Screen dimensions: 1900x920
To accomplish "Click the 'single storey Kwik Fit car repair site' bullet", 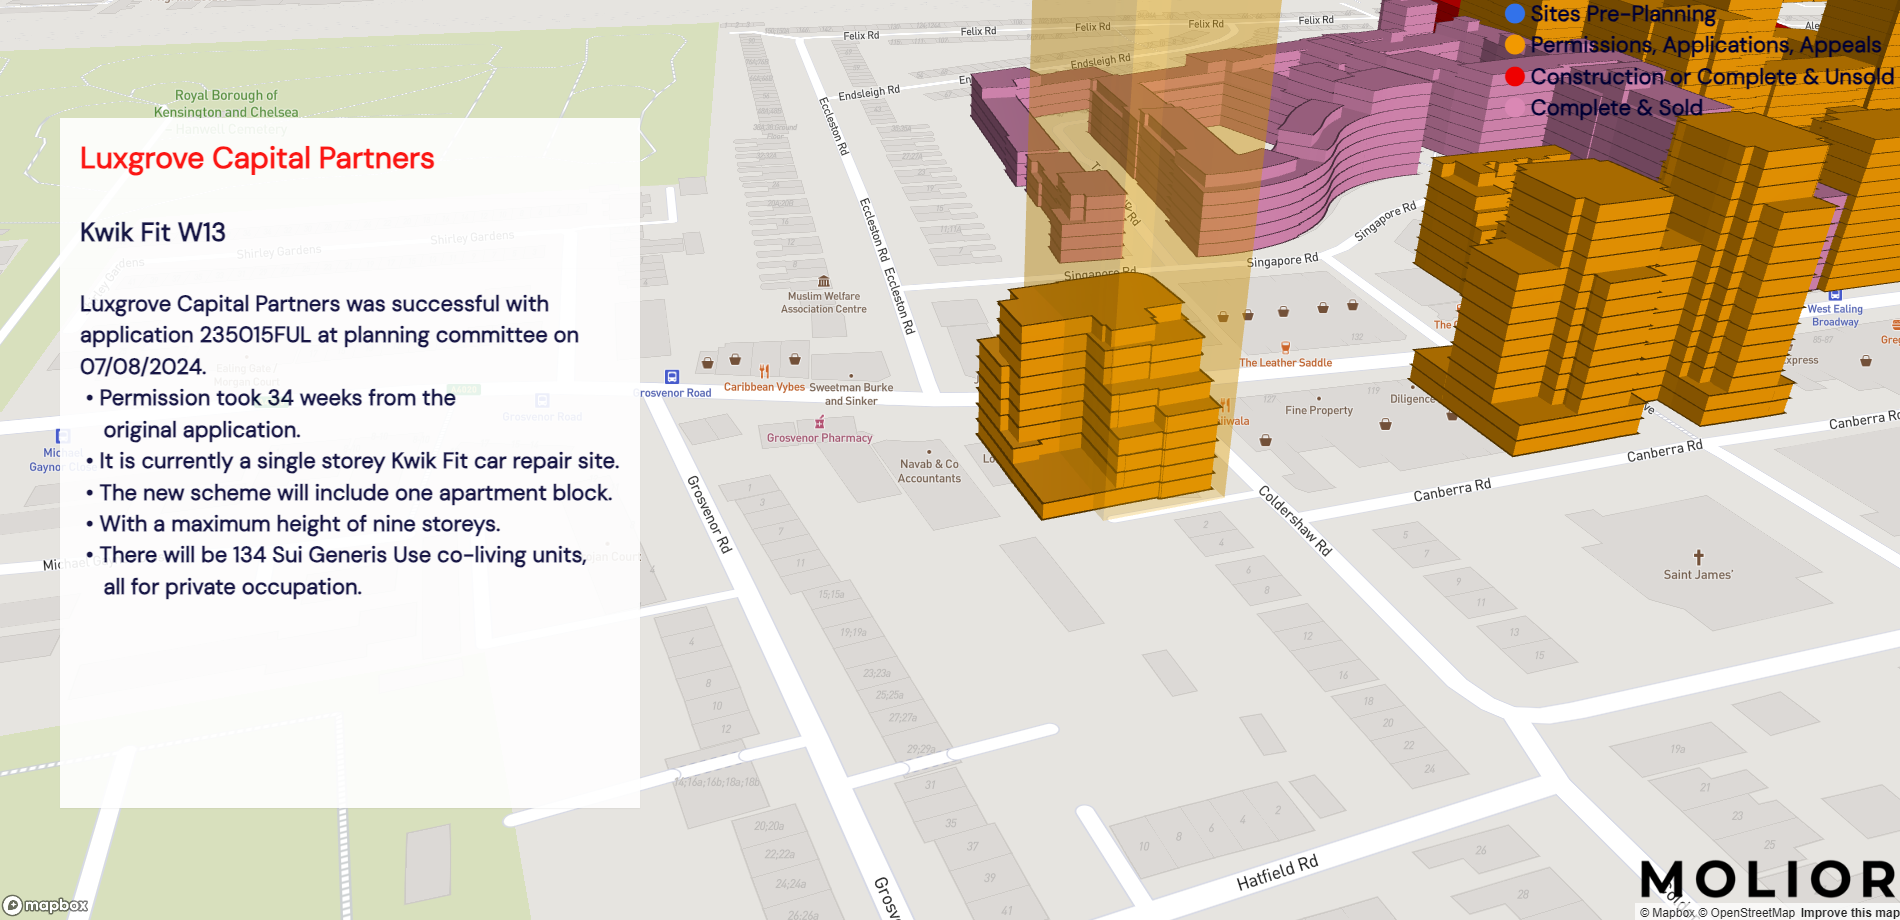I will tap(353, 461).
